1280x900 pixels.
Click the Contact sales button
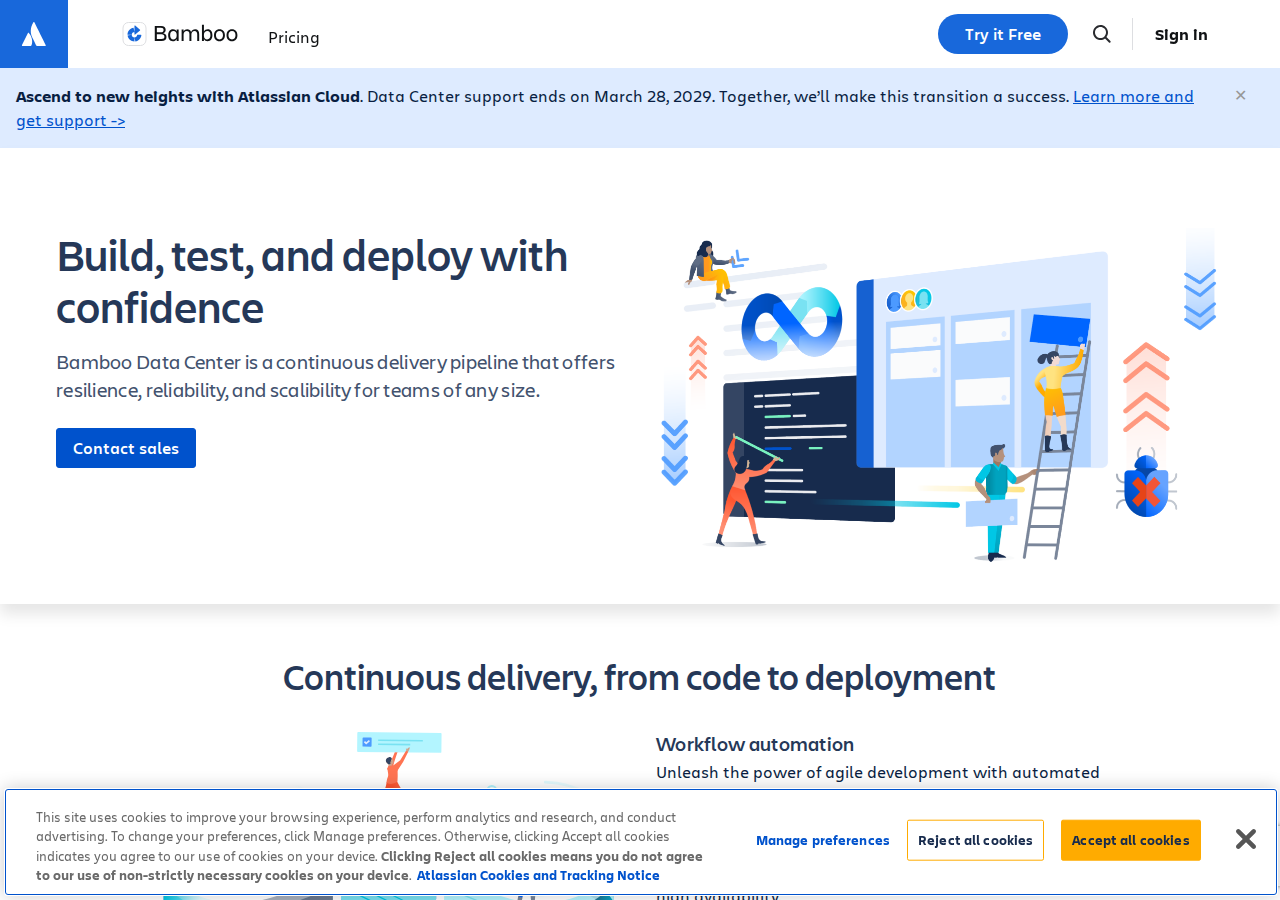(126, 448)
